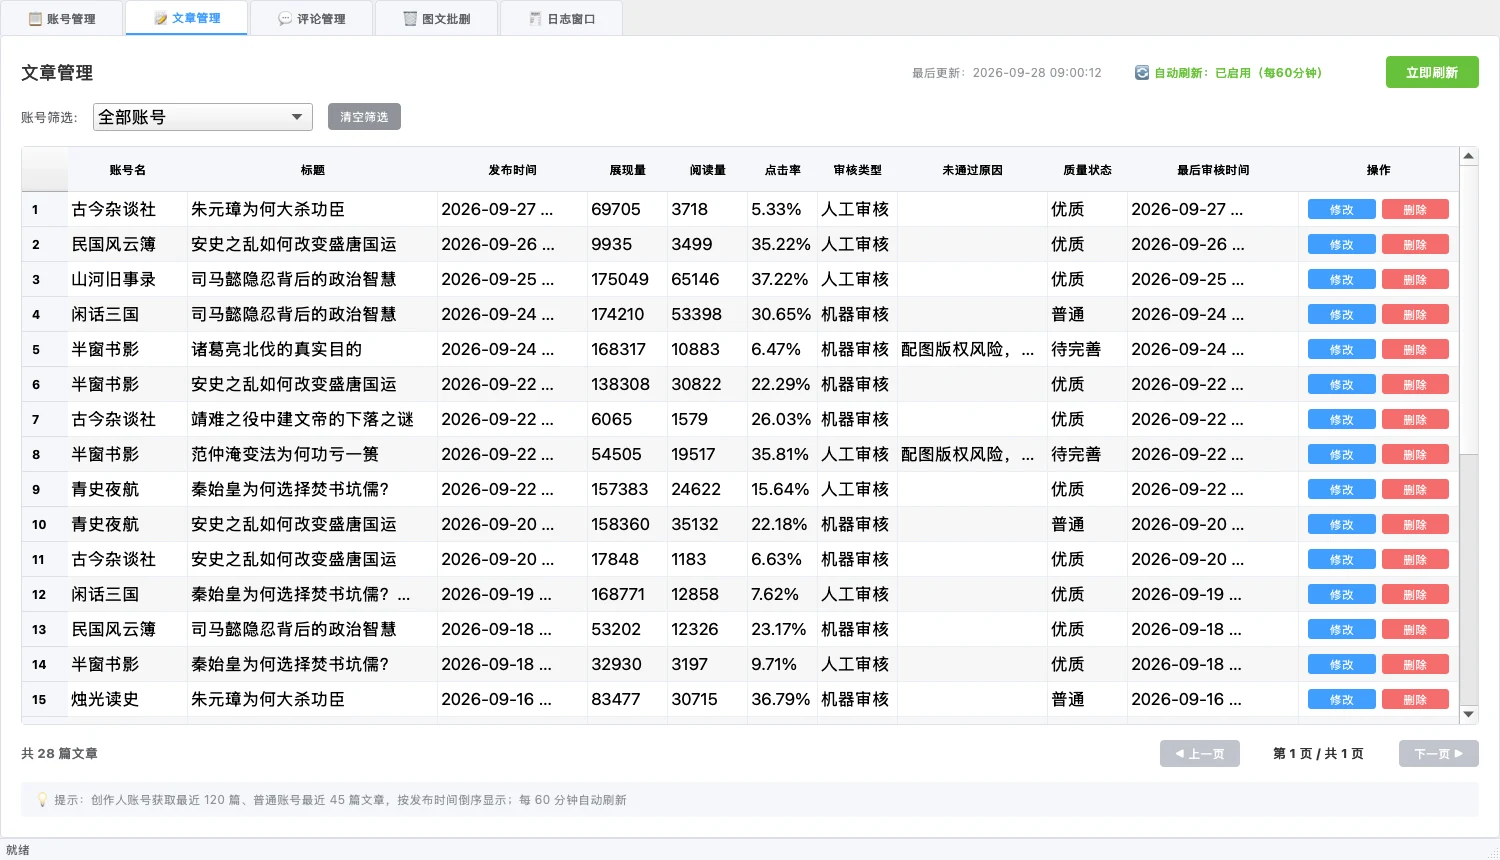Viewport: 1500px width, 860px height.
Task: Click 机器审核 in row 11
Action: (x=858, y=560)
